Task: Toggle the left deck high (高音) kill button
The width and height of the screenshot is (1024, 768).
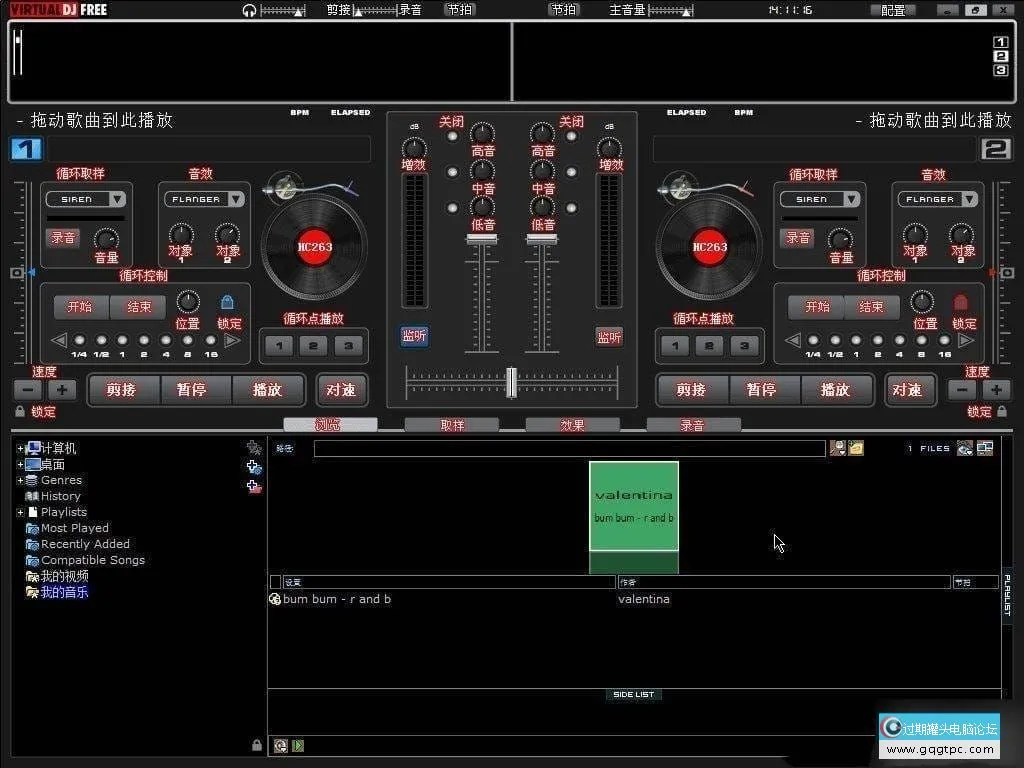Action: [x=453, y=136]
